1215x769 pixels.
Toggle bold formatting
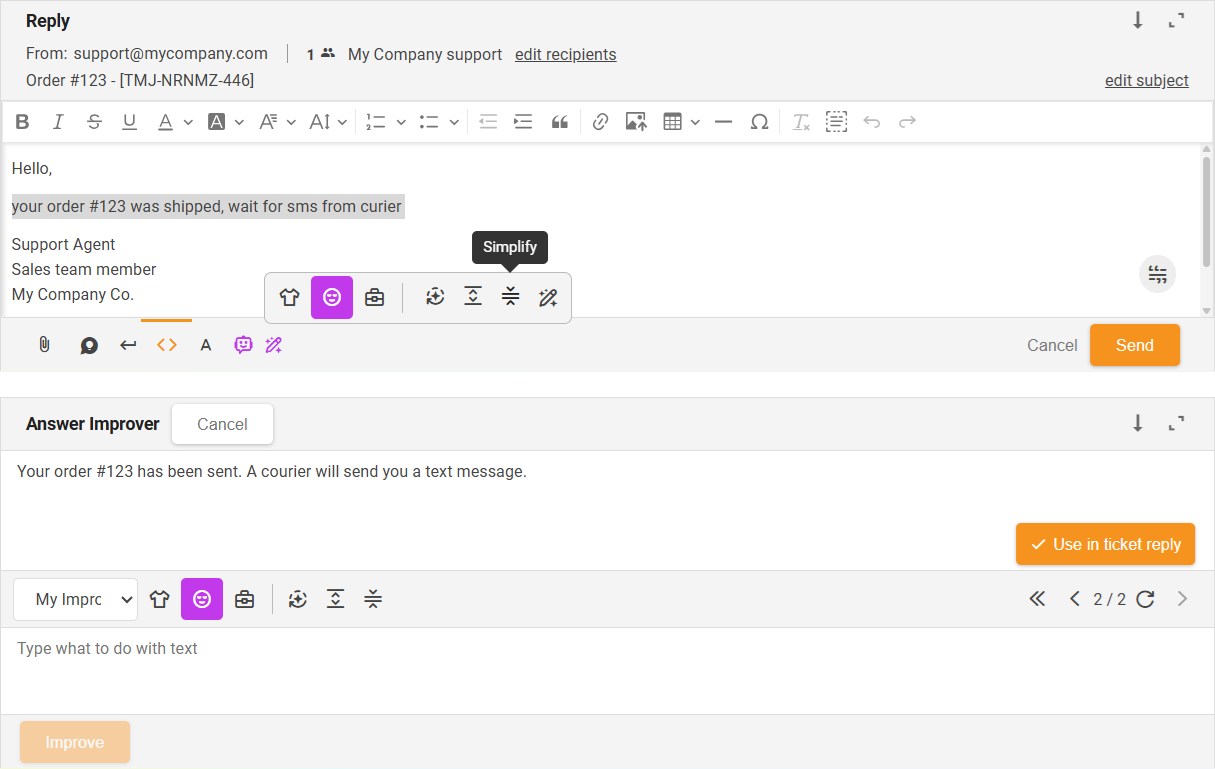click(22, 121)
